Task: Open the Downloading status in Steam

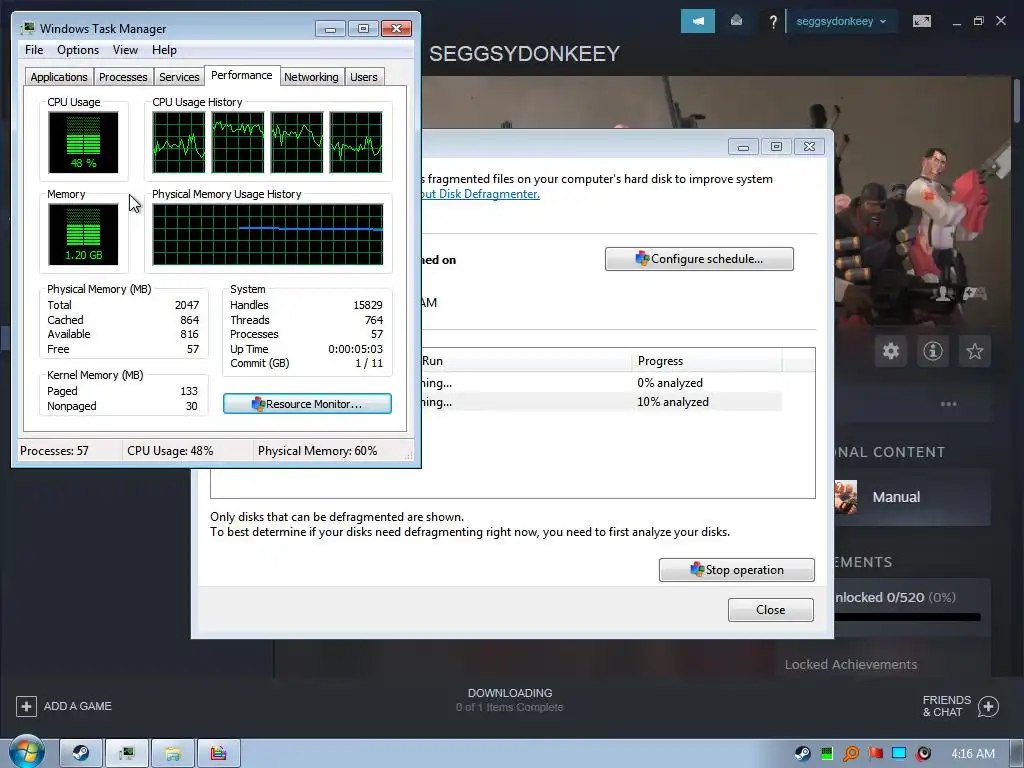Action: tap(510, 699)
